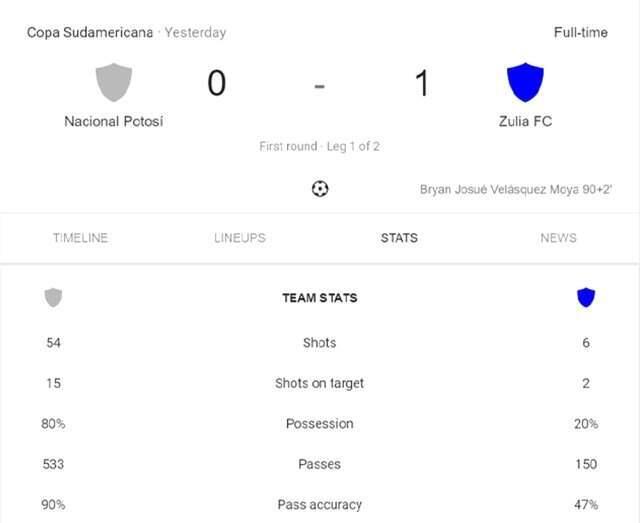
Task: Click small gray shield in Team Stats
Action: coord(53,298)
